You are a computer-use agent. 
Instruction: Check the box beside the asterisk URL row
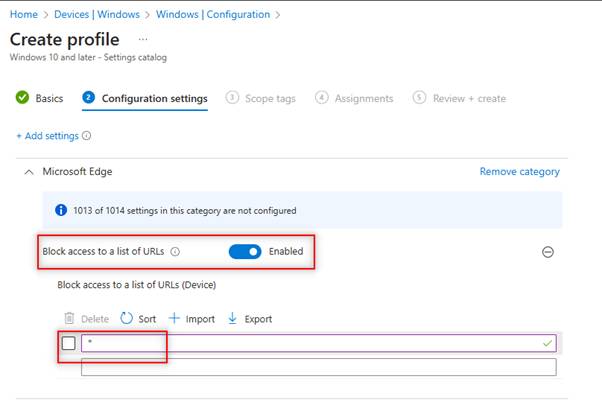click(68, 343)
